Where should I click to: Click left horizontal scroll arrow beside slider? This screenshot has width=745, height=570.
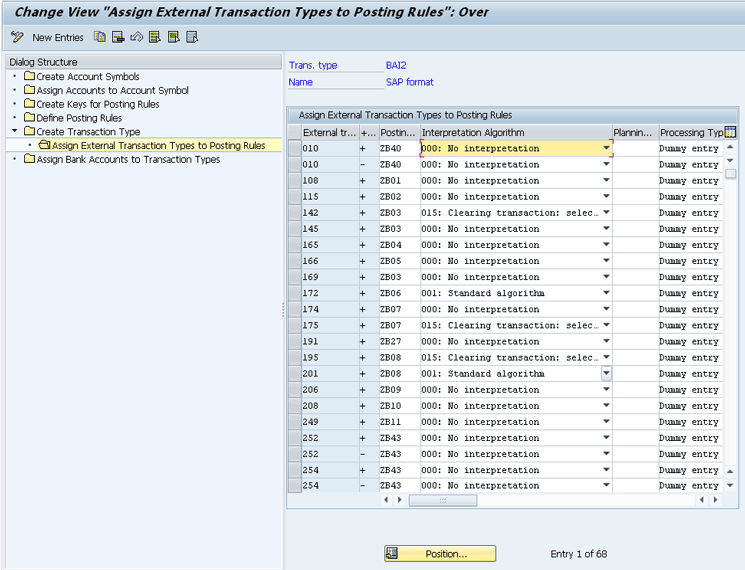point(386,500)
